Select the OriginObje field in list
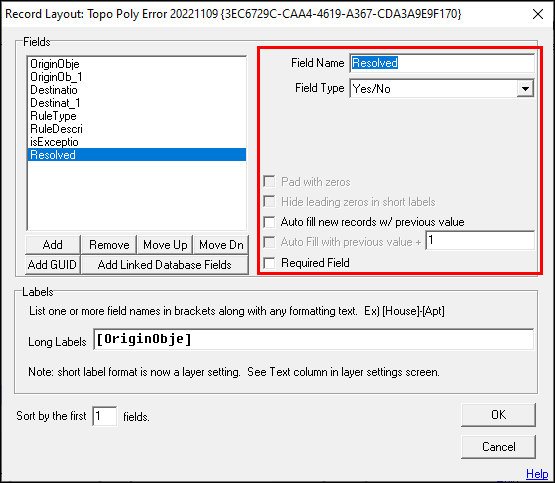 (137, 64)
